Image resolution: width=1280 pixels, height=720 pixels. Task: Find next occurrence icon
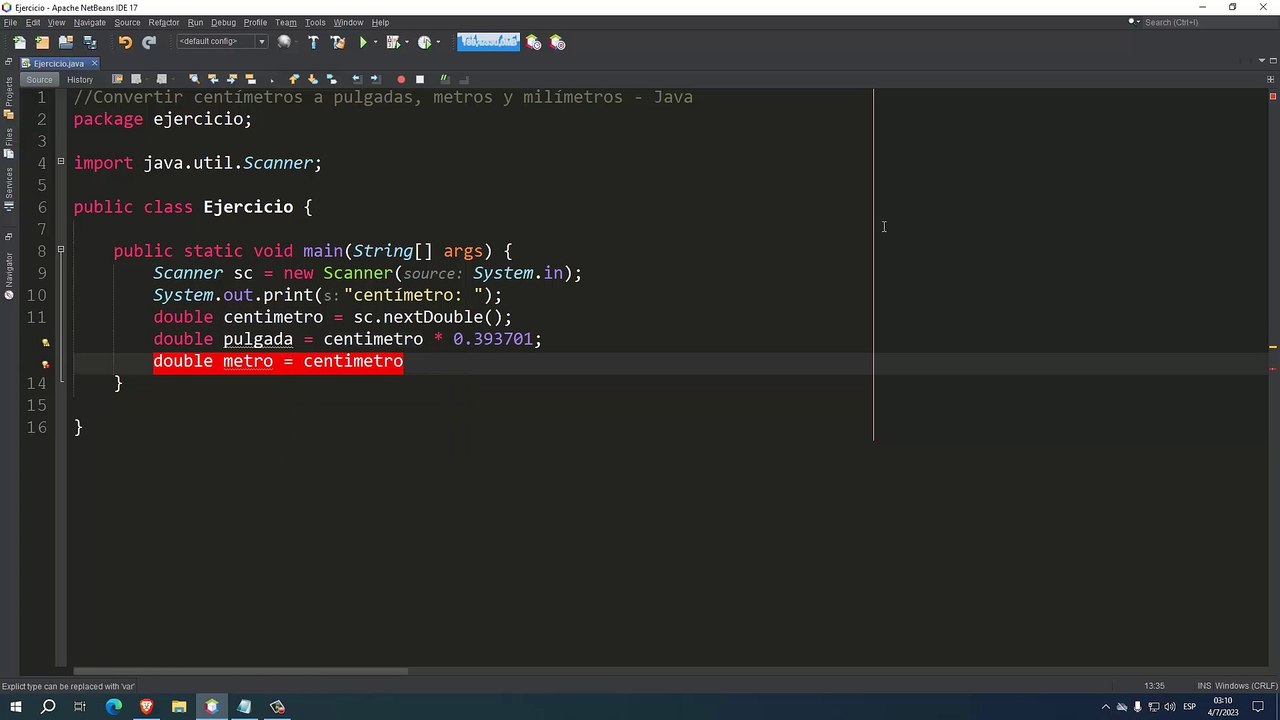(x=232, y=79)
